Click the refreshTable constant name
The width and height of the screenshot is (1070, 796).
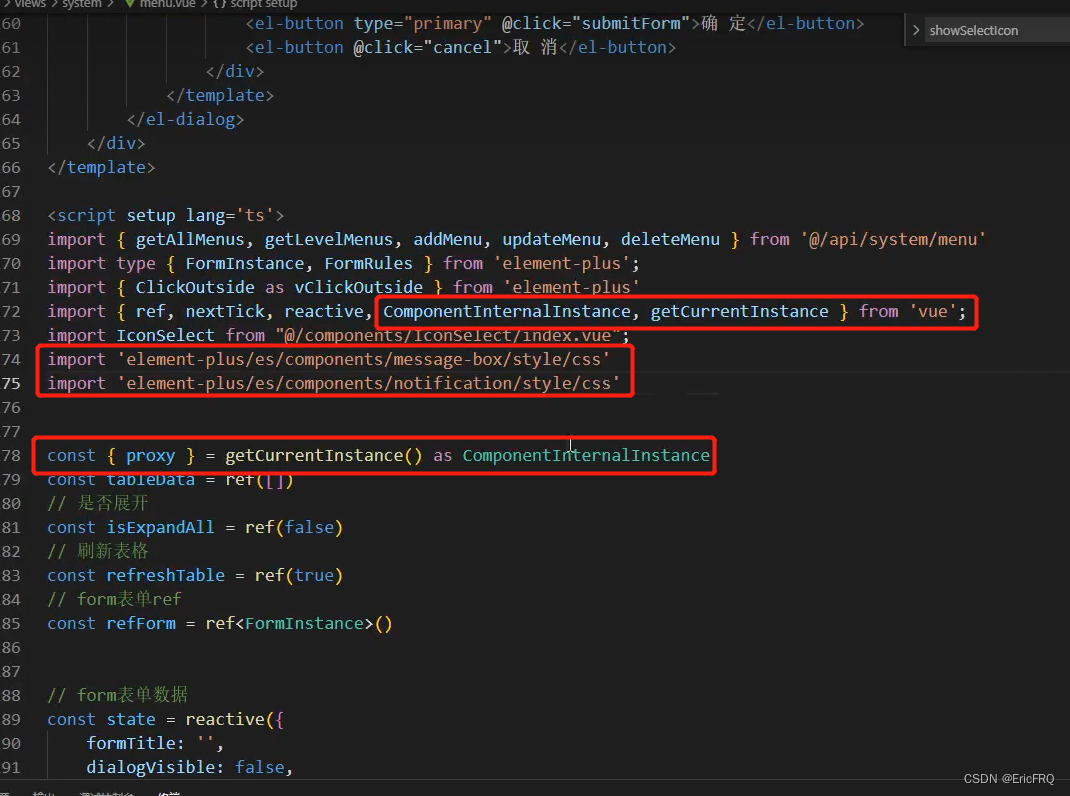(x=165, y=575)
